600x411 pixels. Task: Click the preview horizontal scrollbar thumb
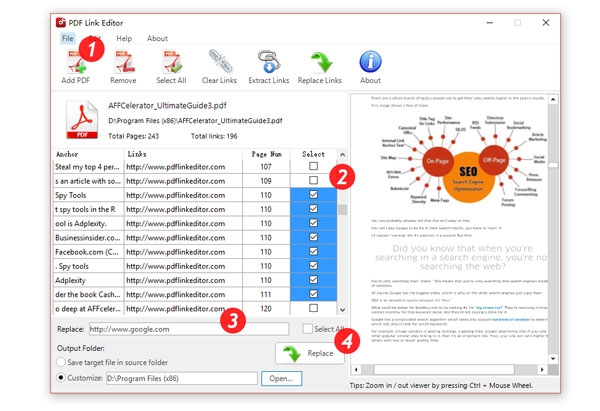pos(444,369)
